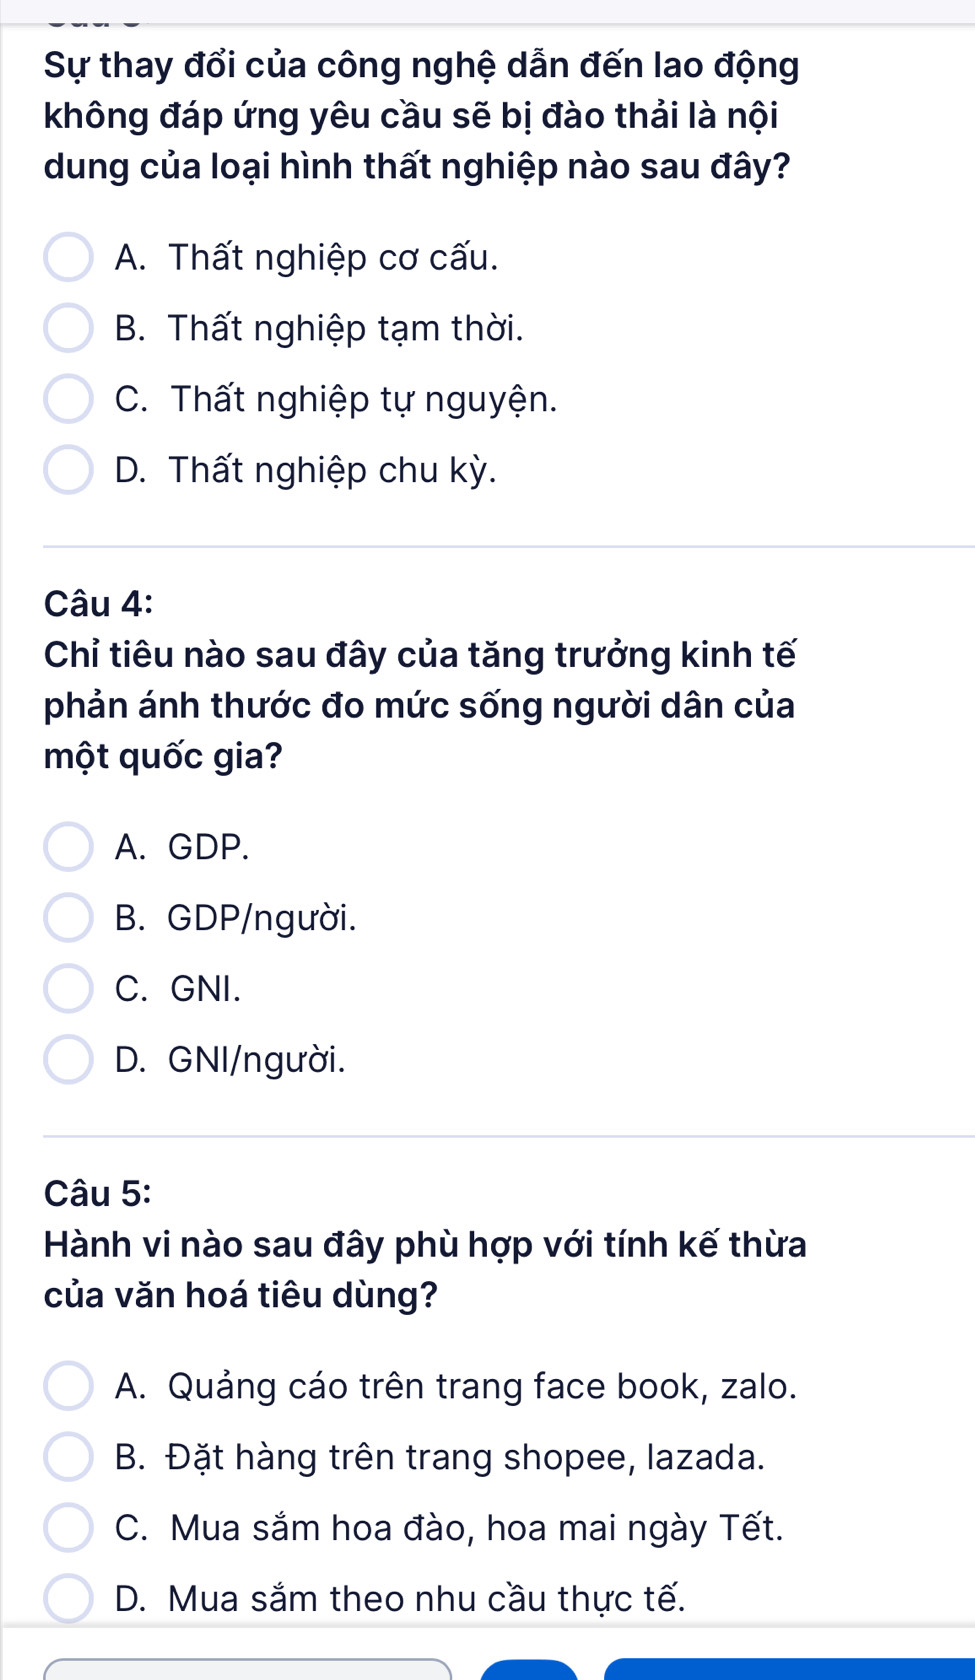Choose A. Quảng cáo trên trang face book, zalo
The height and width of the screenshot is (1680, 975).
tap(69, 1386)
